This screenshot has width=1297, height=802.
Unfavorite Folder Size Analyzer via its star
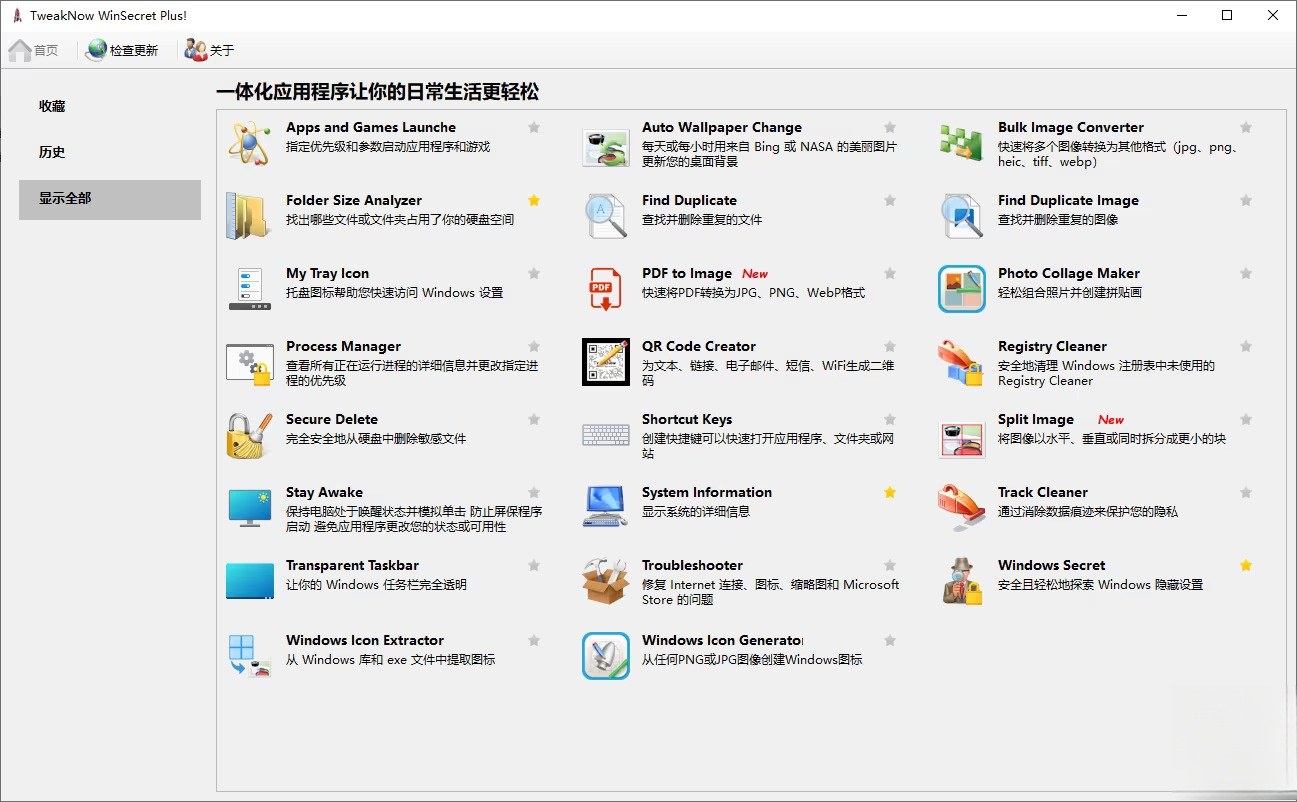pos(534,200)
